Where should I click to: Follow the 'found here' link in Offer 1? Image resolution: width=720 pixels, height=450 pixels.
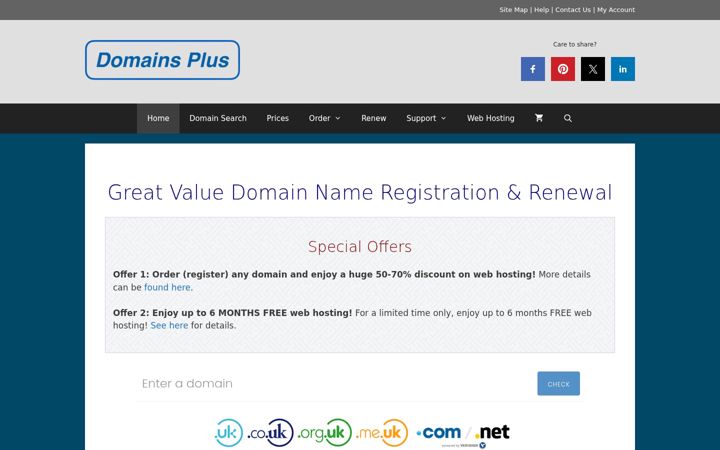(167, 287)
